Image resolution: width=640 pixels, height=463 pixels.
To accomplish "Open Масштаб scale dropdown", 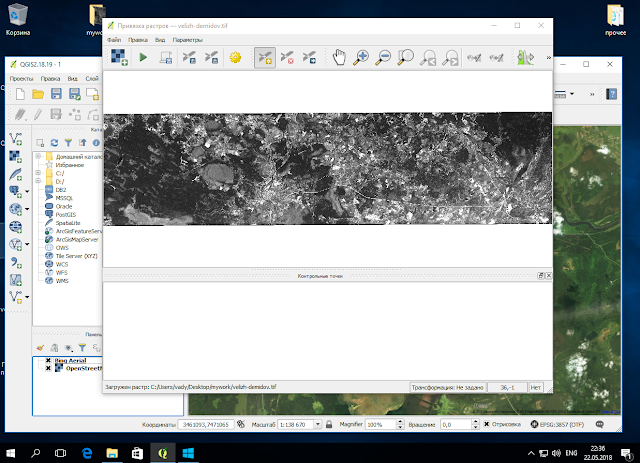I will [318, 424].
